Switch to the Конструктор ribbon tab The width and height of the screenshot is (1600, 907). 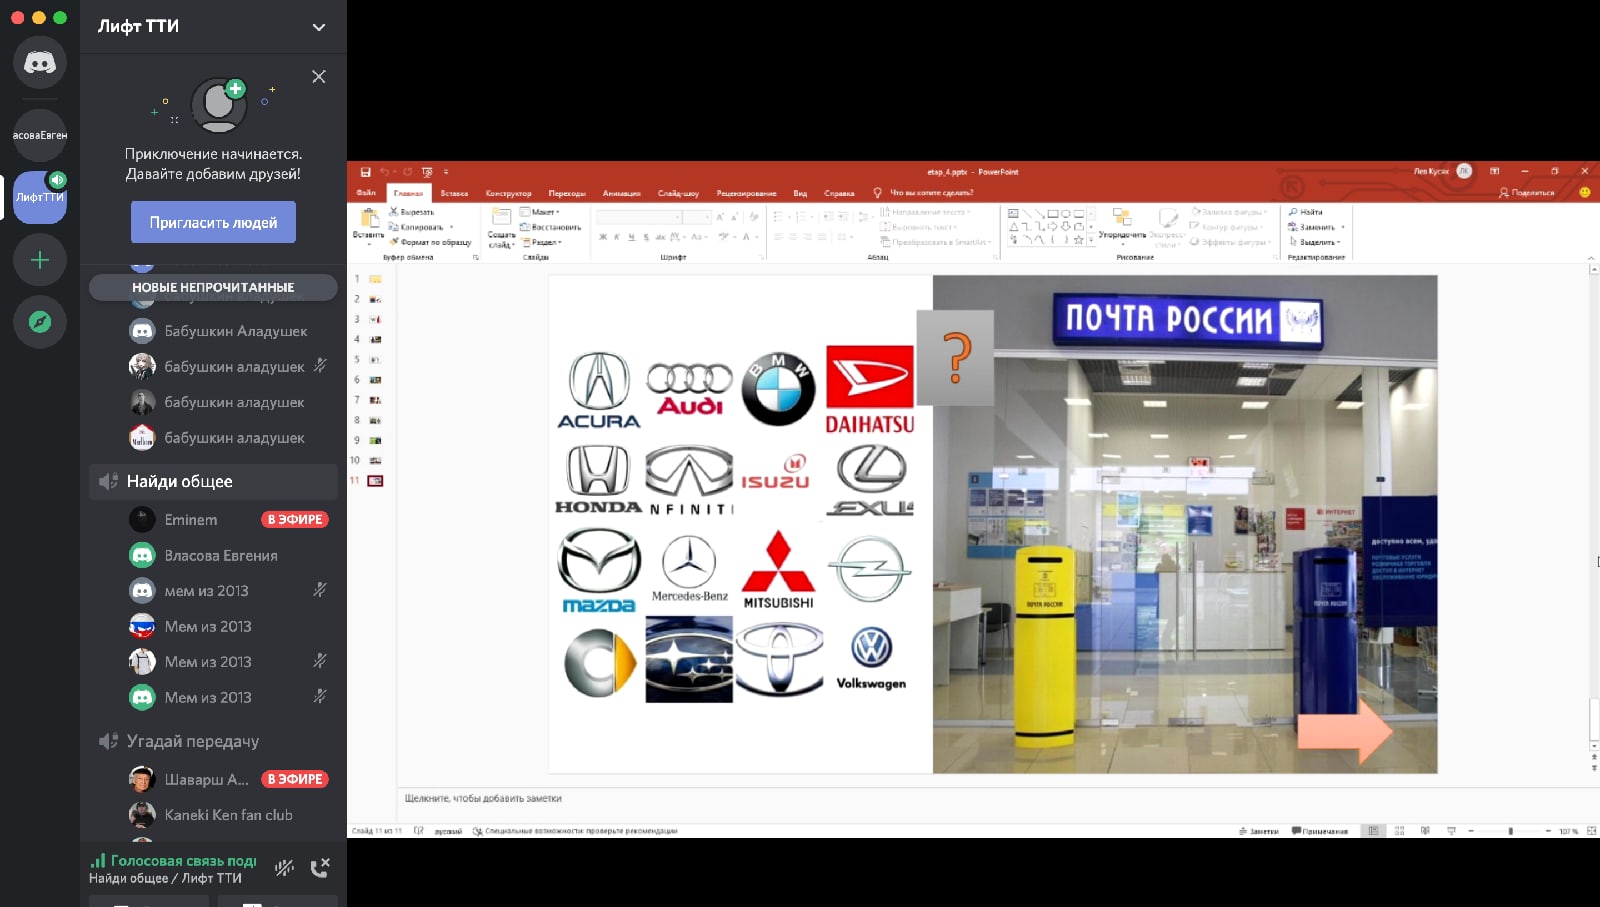[x=509, y=193]
